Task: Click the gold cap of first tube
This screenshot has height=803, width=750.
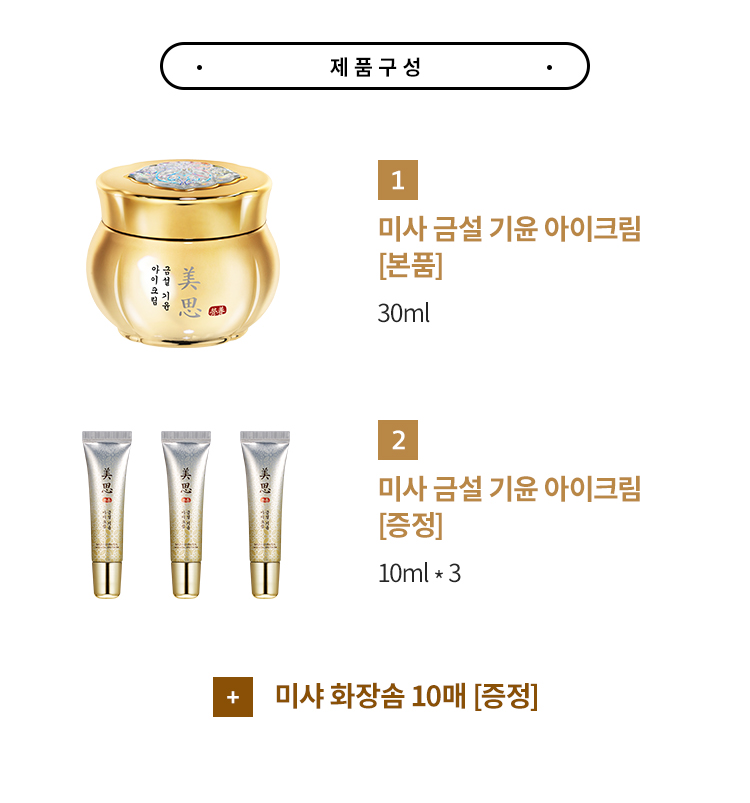Action: tap(108, 580)
